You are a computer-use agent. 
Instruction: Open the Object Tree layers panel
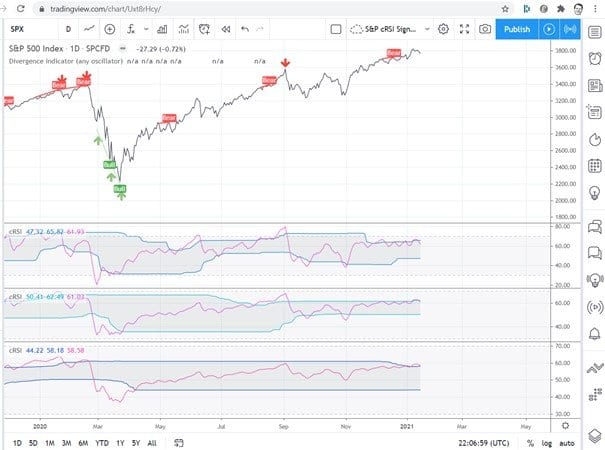[x=595, y=436]
